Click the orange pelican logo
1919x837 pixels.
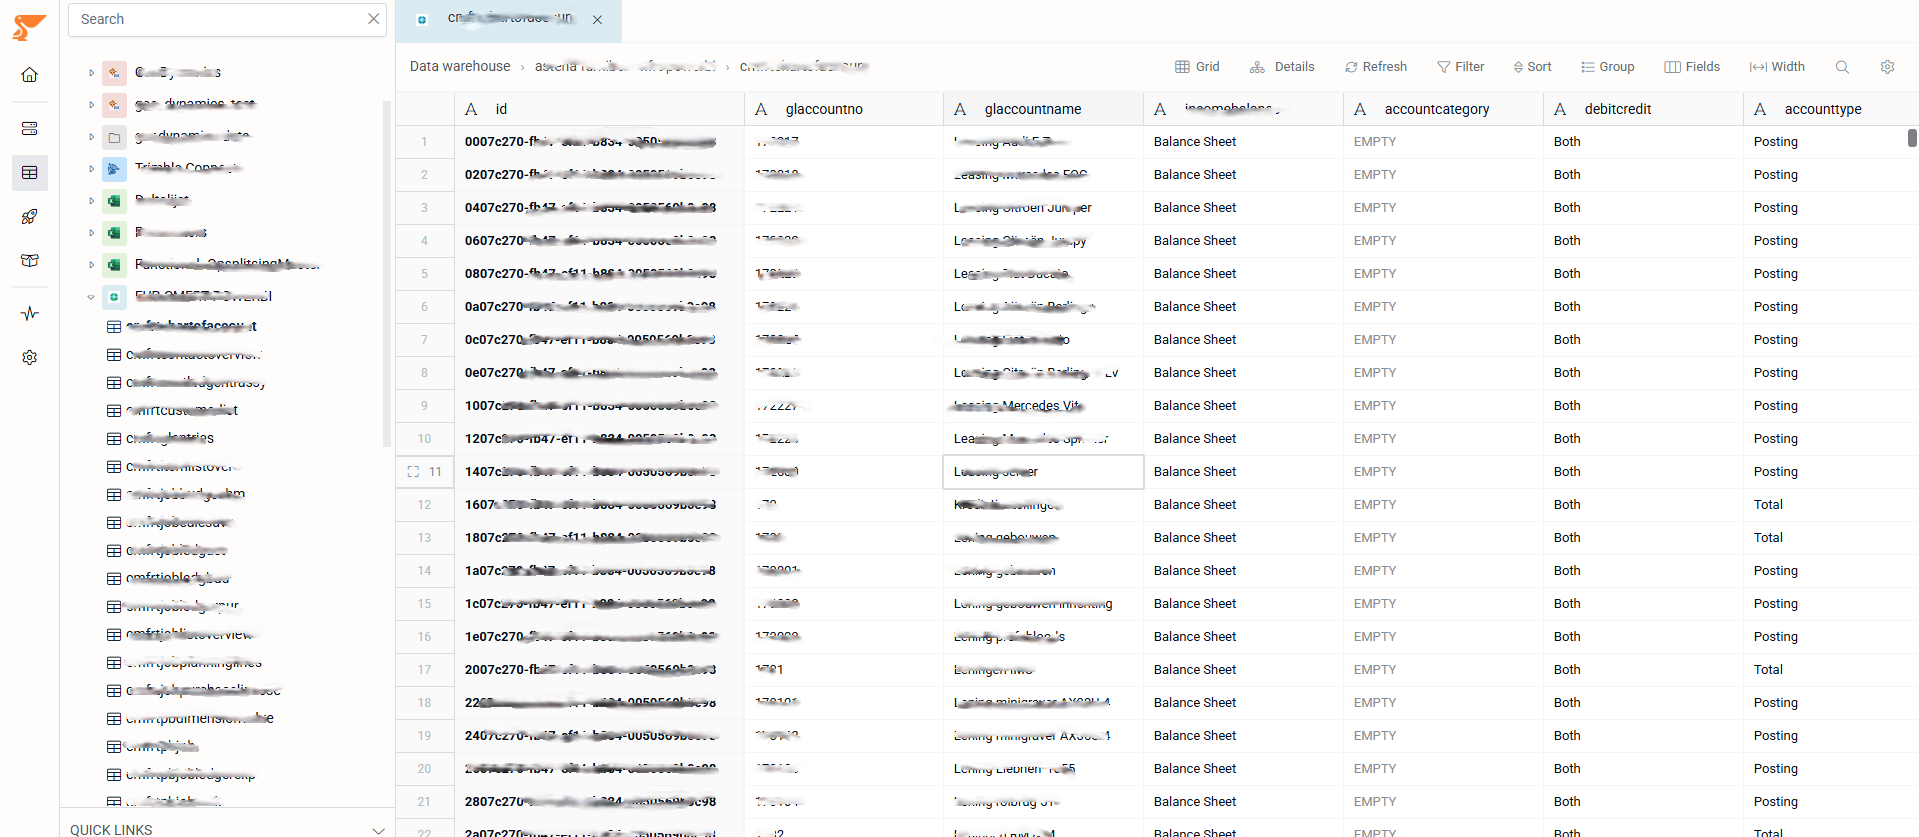(x=29, y=27)
